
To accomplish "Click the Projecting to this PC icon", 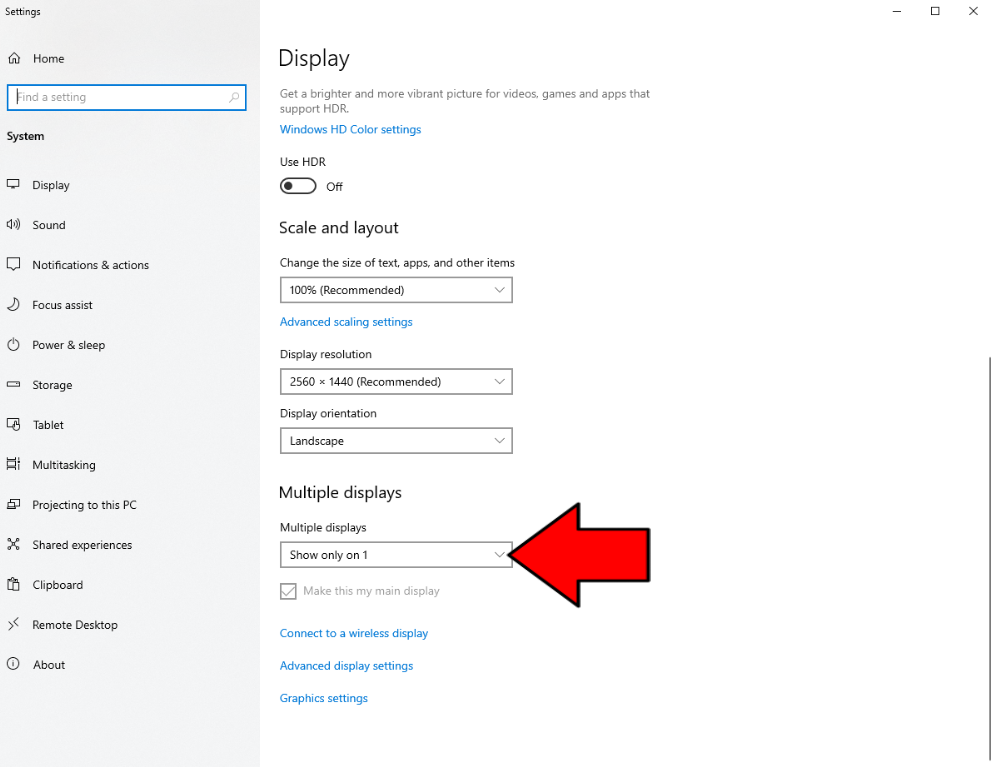I will pos(13,504).
